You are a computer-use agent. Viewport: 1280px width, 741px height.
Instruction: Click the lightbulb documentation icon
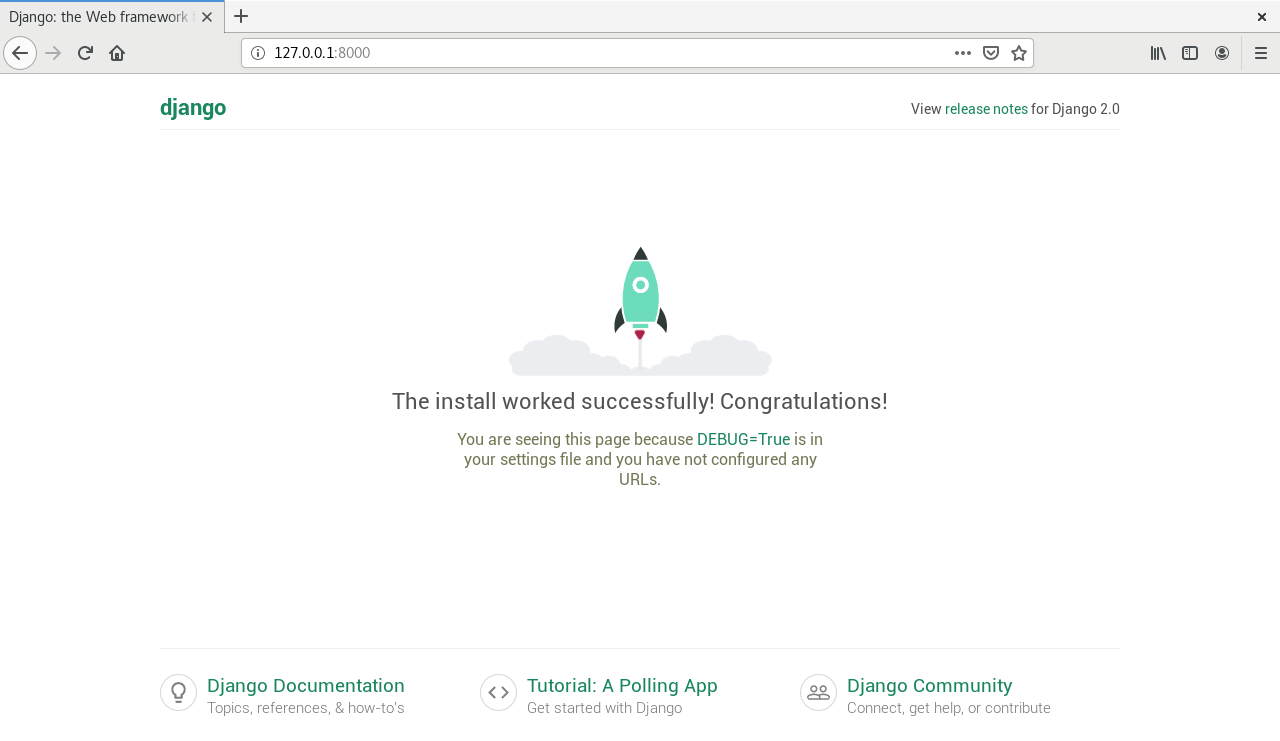coord(178,692)
